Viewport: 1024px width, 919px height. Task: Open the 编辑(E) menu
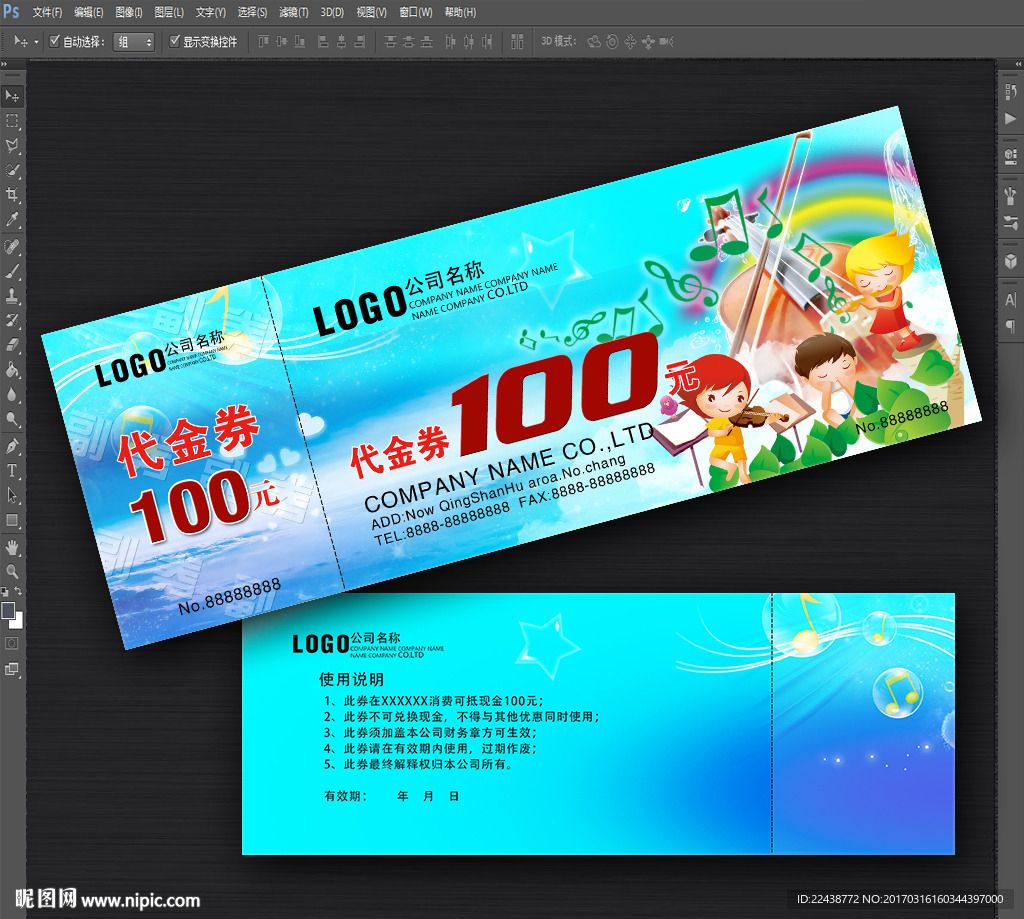[88, 12]
